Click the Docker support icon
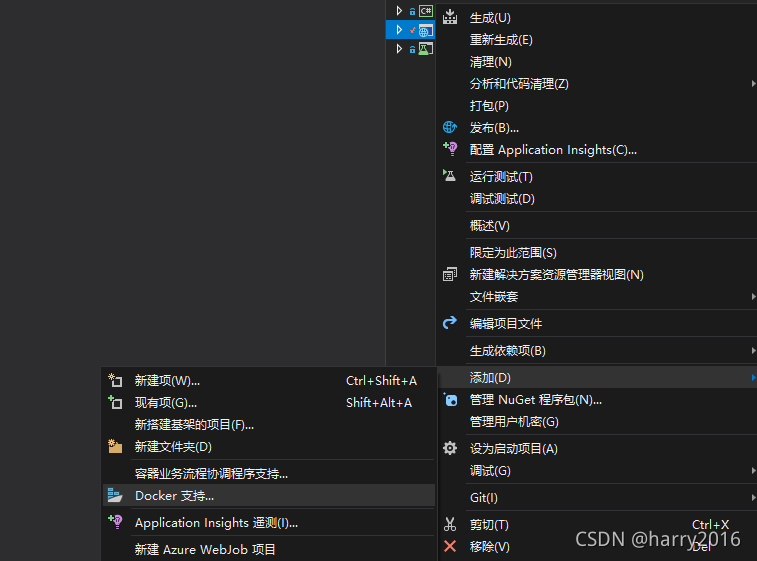Image resolution: width=757 pixels, height=561 pixels. tap(115, 495)
